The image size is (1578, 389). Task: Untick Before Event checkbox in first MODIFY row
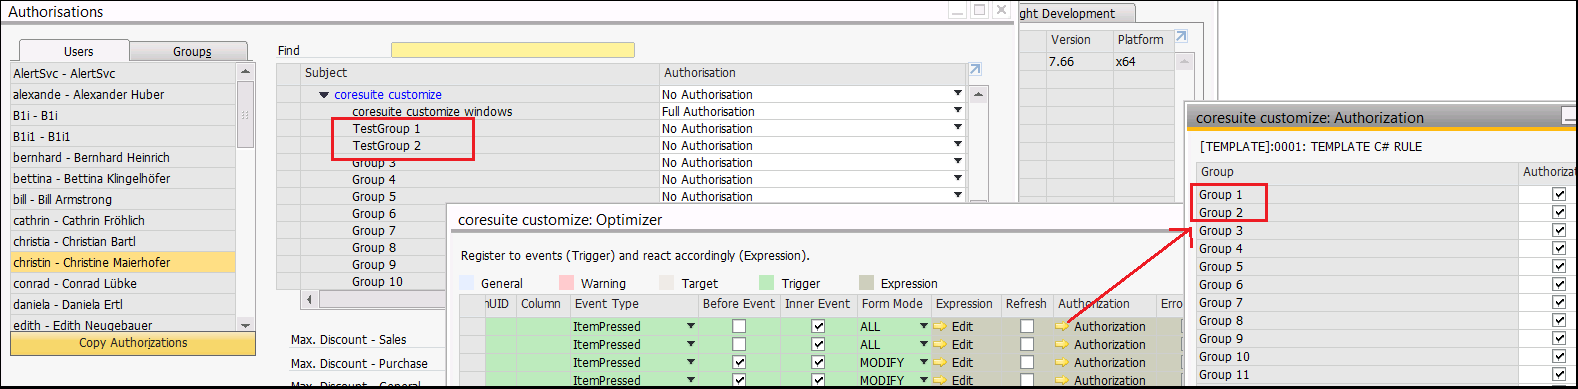pos(739,363)
